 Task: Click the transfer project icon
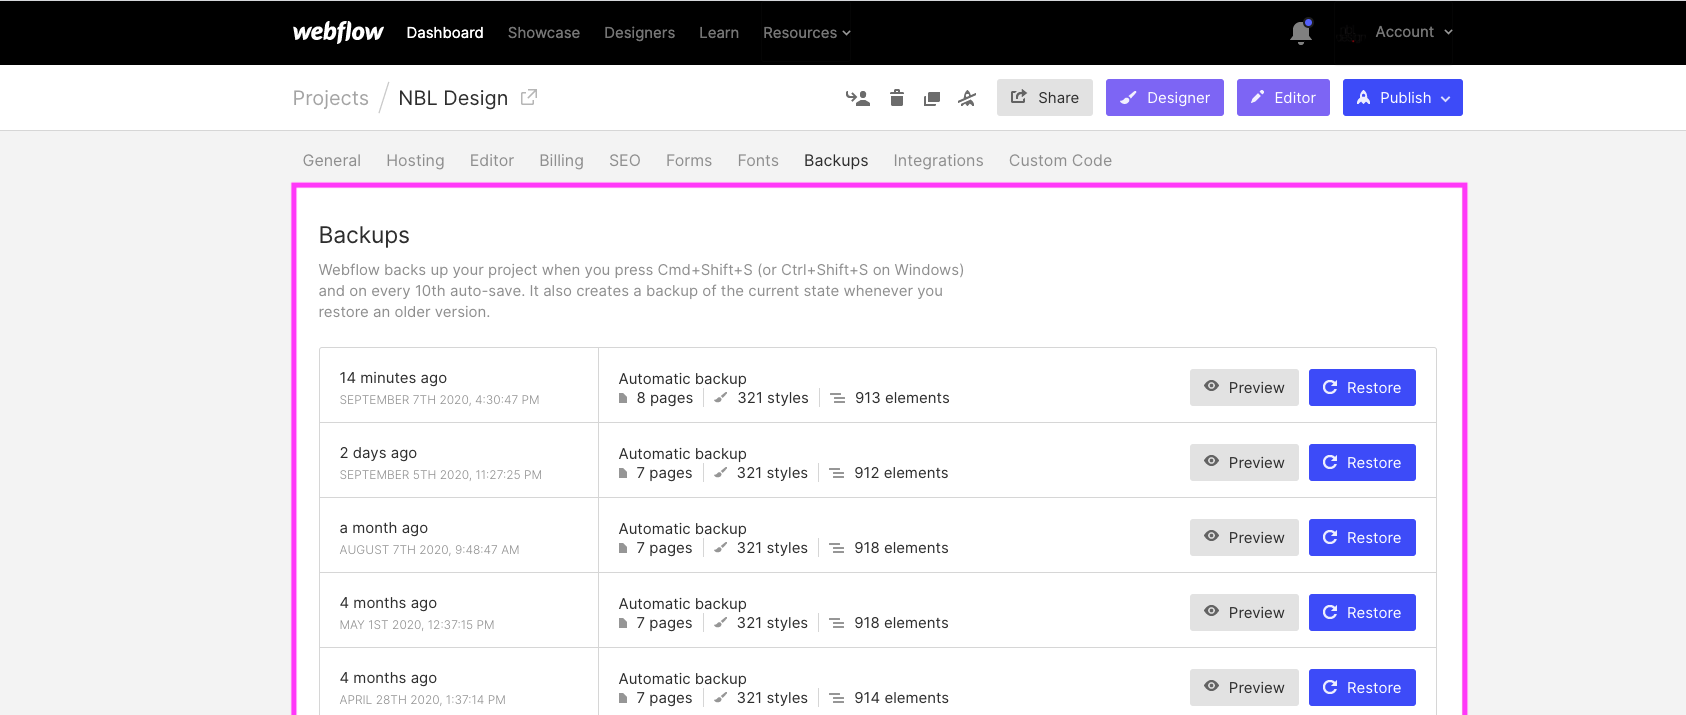[858, 98]
